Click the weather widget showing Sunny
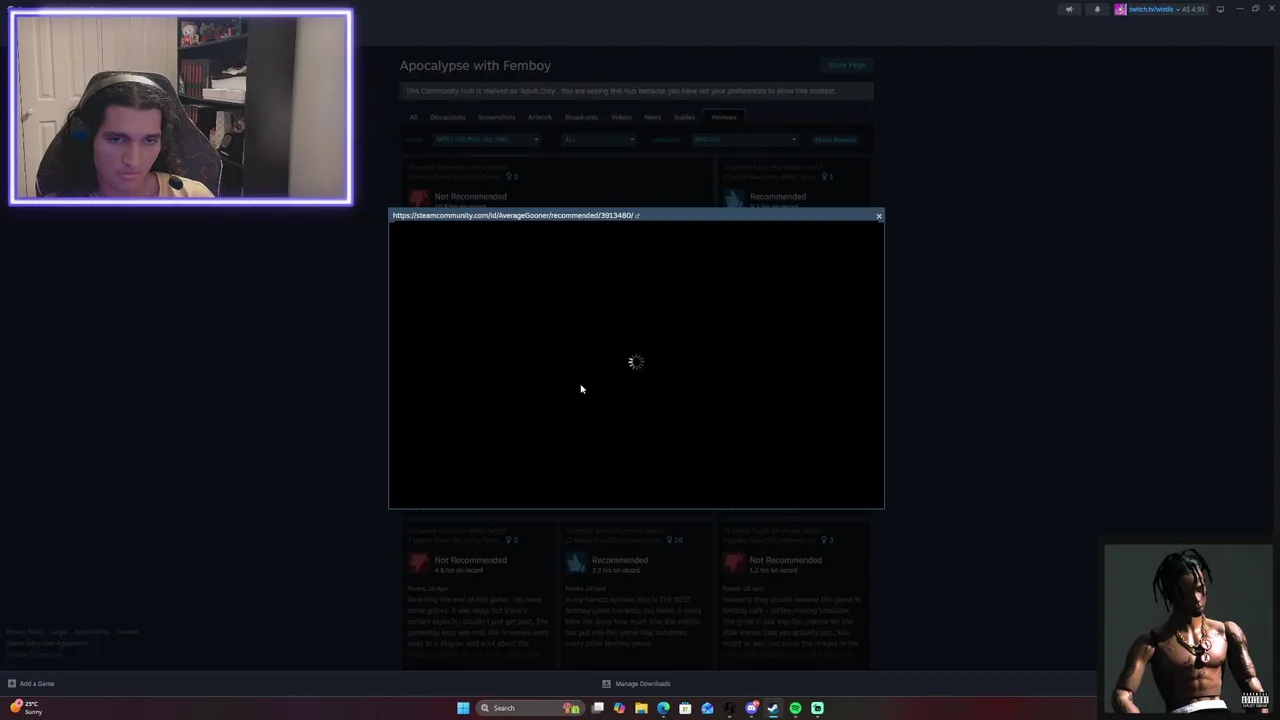Image resolution: width=1280 pixels, height=720 pixels. 27,708
